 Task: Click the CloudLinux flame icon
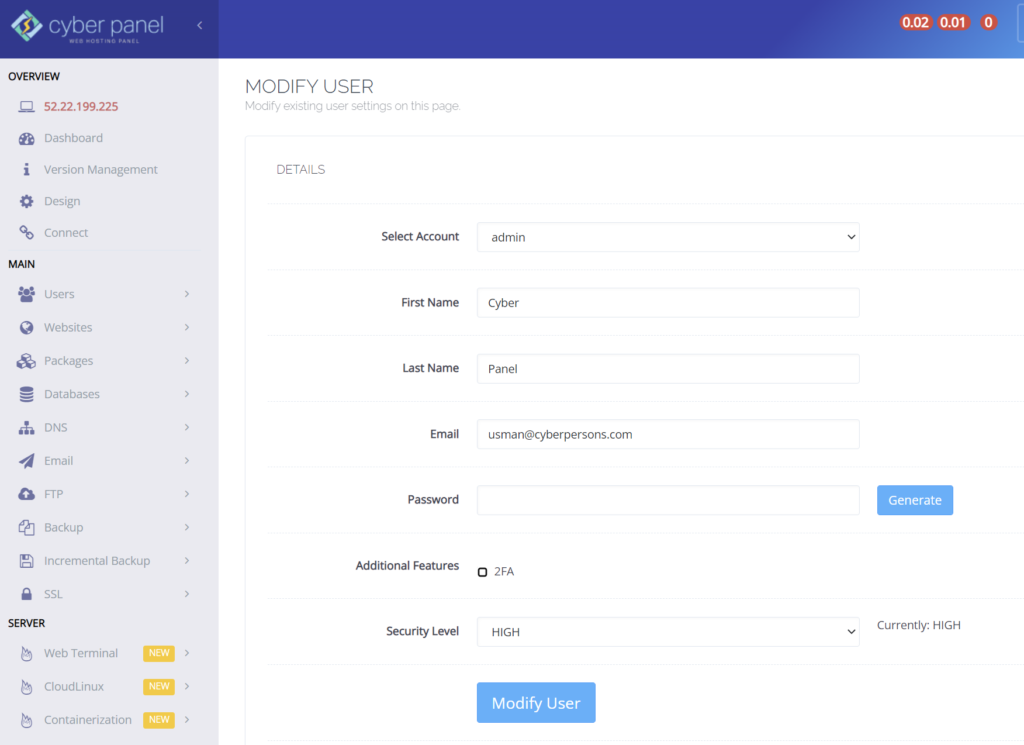coord(26,687)
